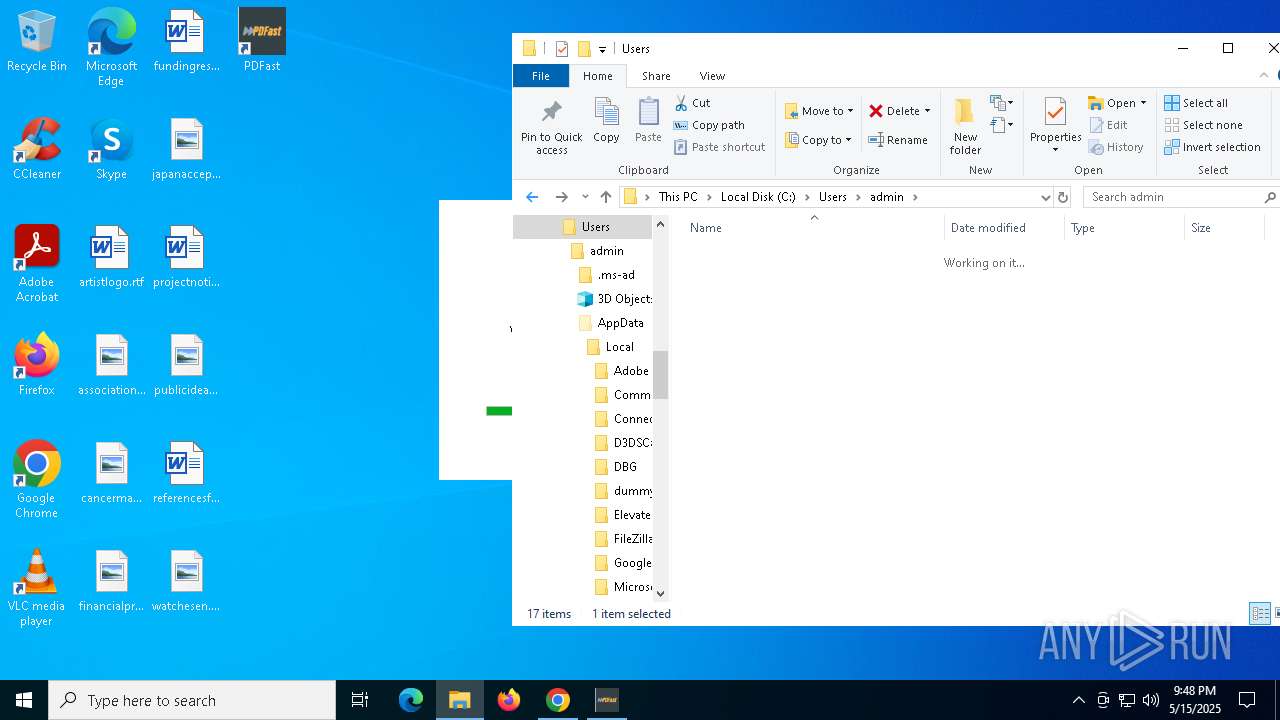Click Select none

point(1203,125)
